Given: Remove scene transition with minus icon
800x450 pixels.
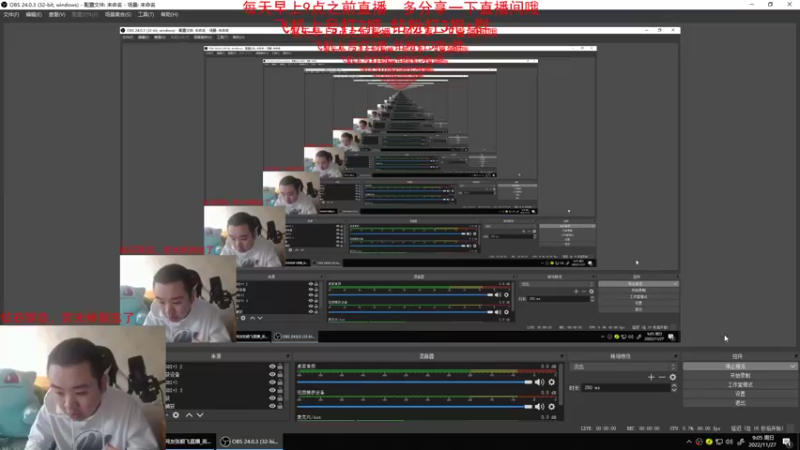Looking at the screenshot, I should click(662, 377).
